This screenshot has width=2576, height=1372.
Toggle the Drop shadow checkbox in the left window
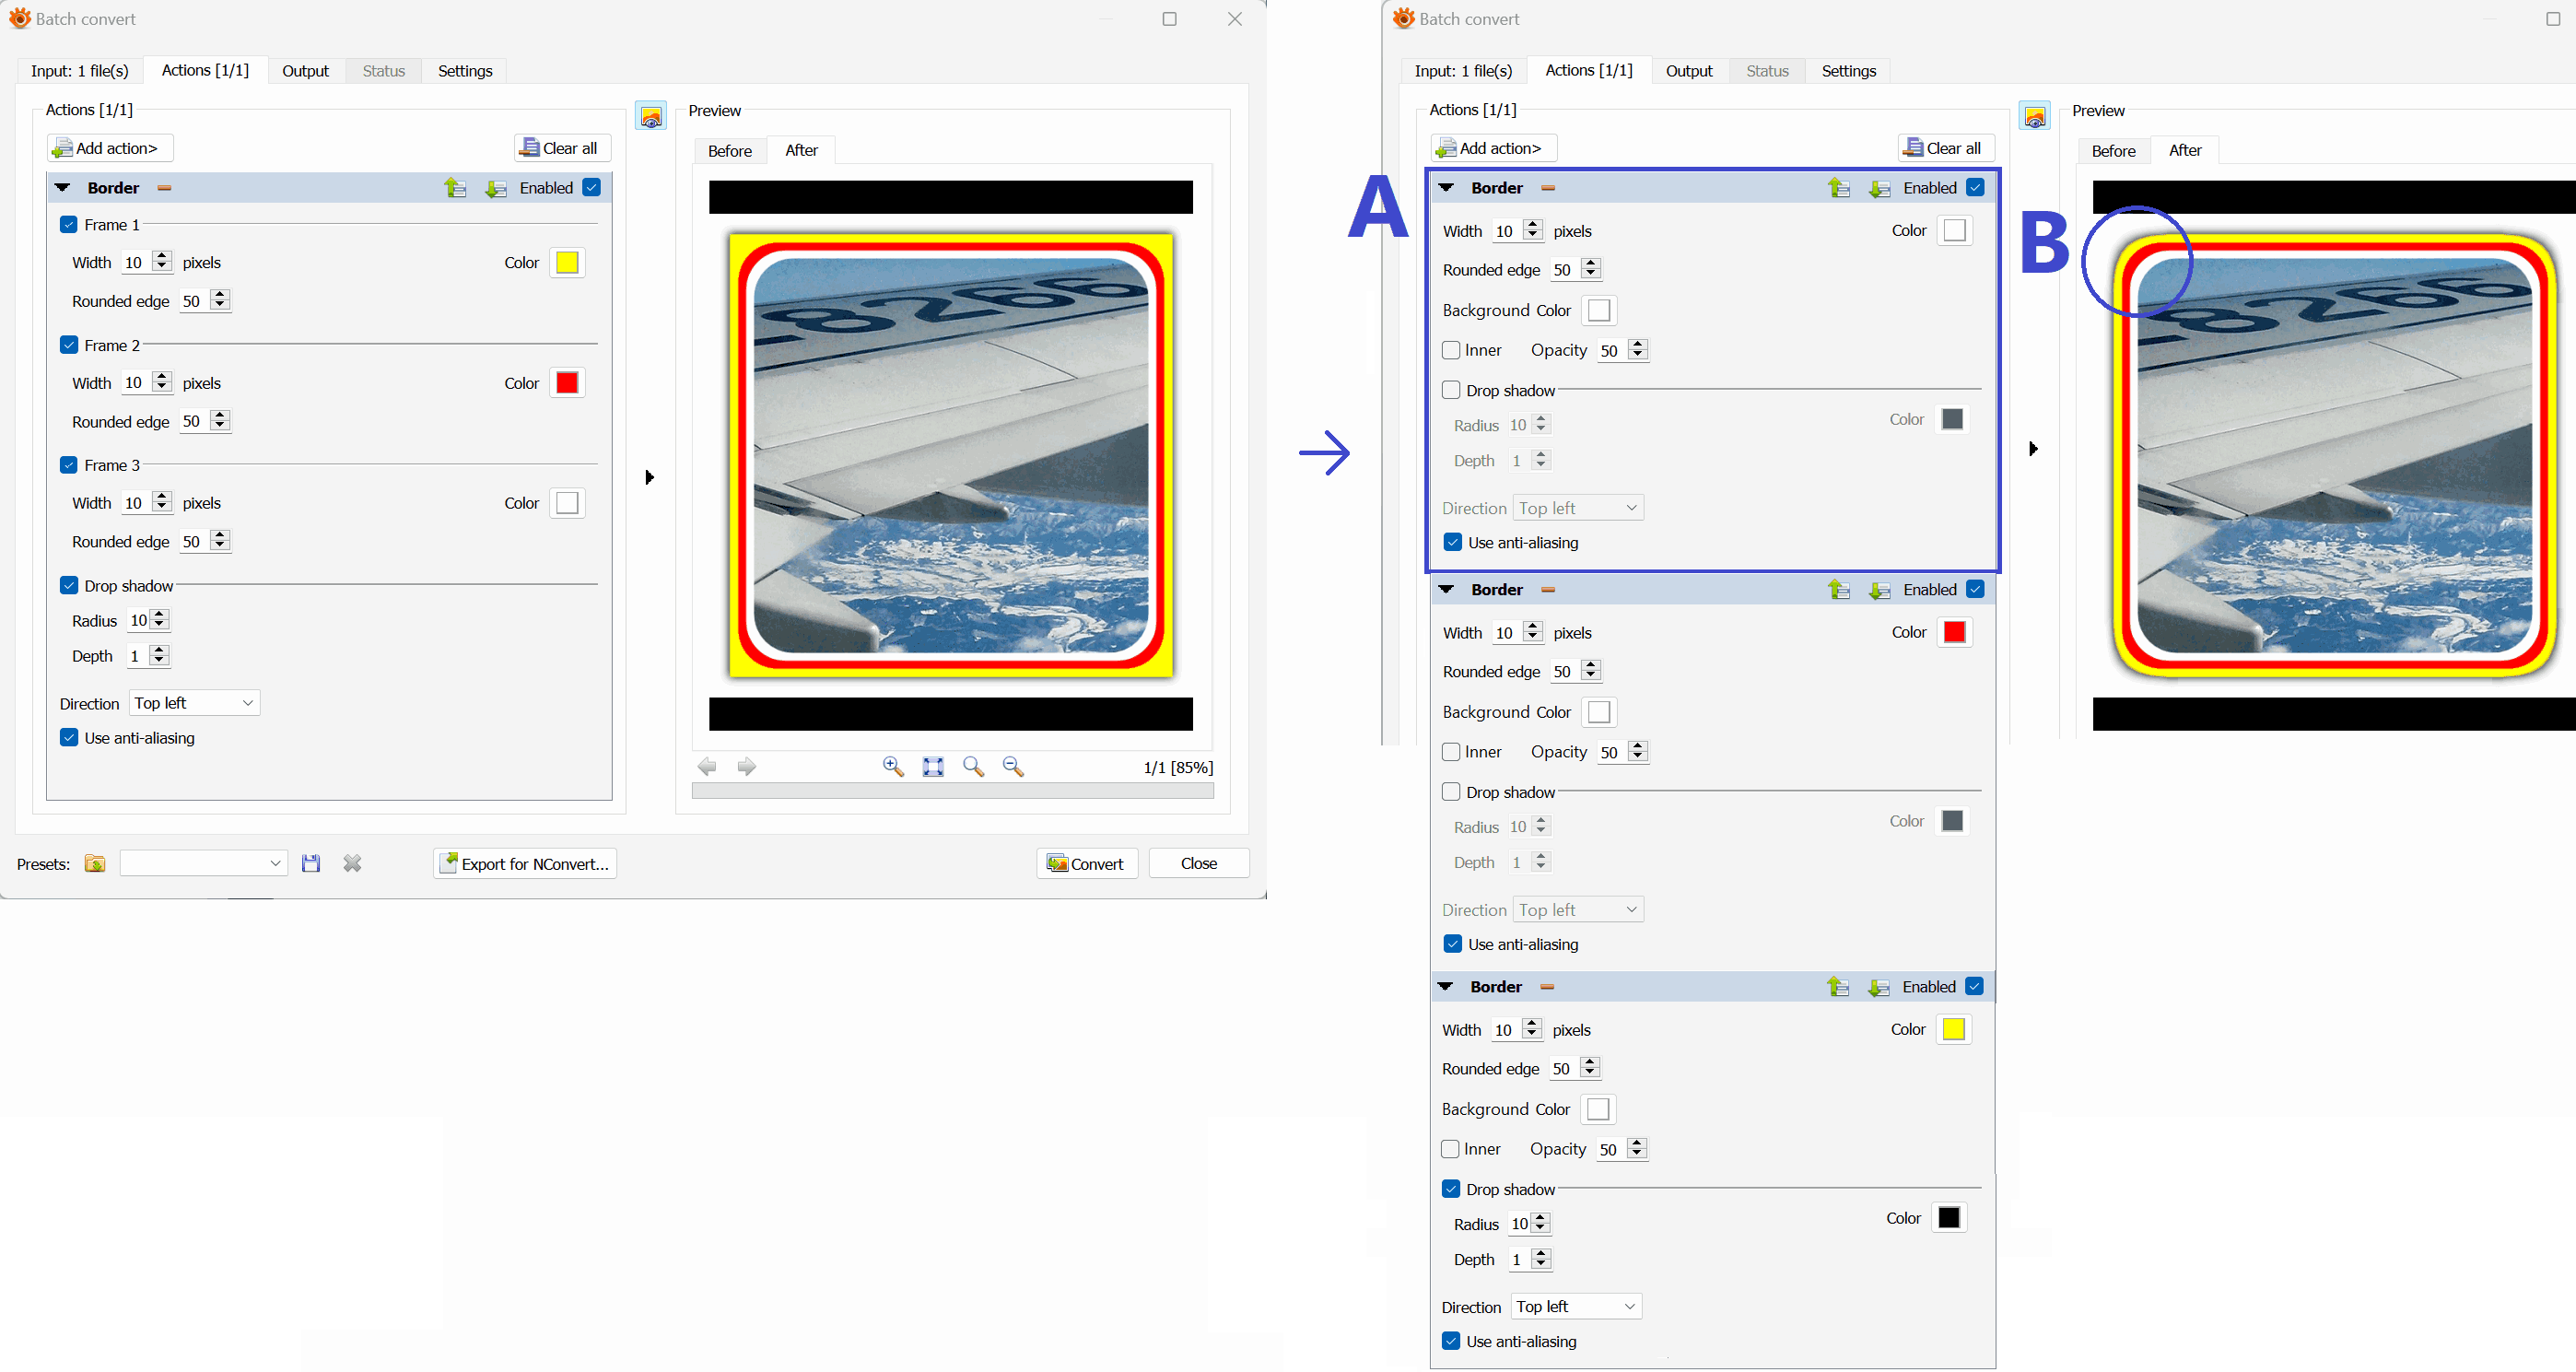(69, 586)
